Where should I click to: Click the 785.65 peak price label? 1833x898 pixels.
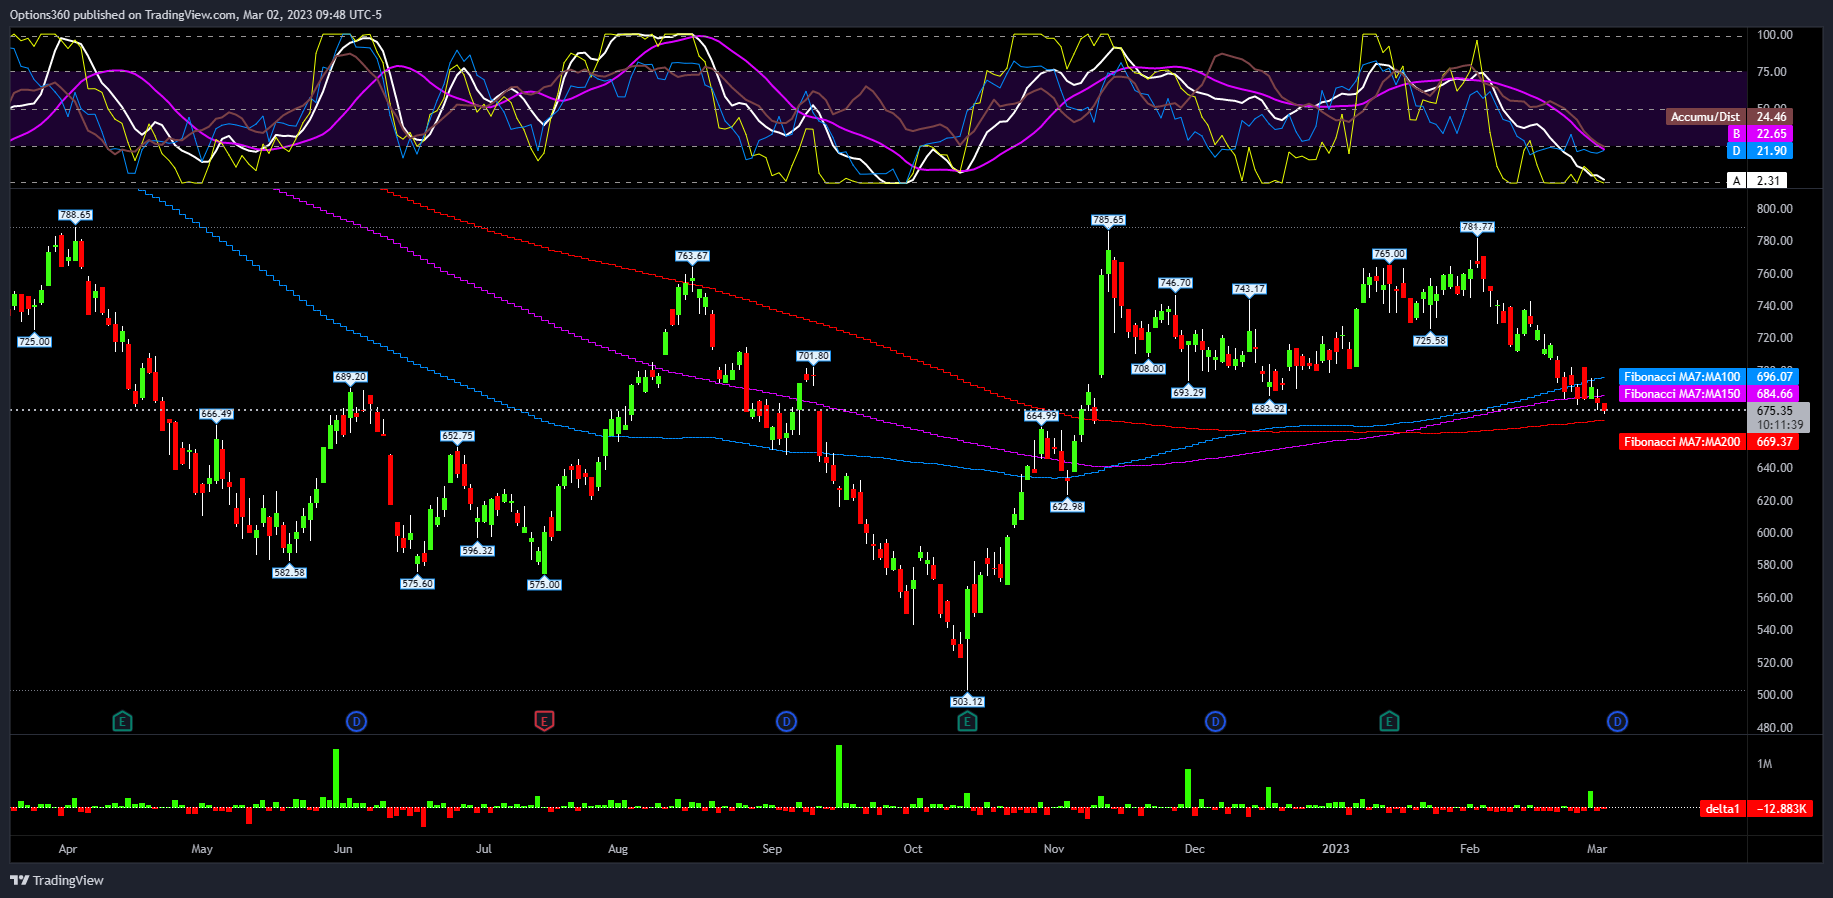[x=1108, y=220]
